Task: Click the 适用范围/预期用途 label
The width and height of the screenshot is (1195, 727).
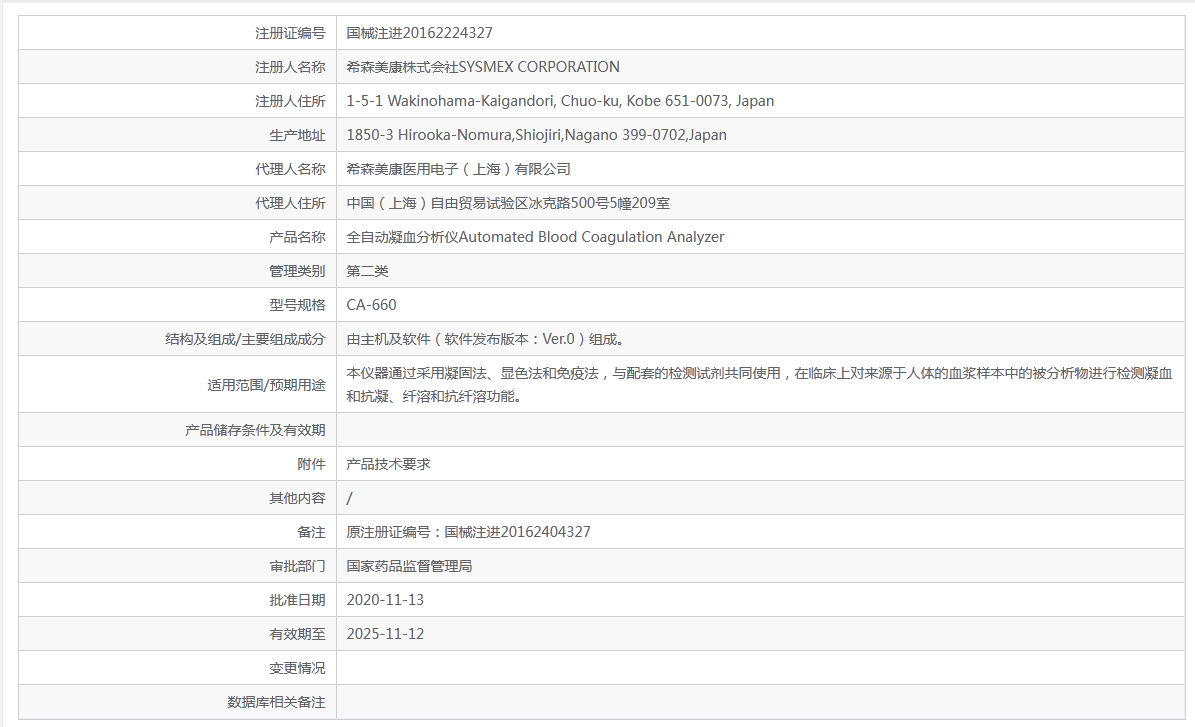Action: pyautogui.click(x=266, y=385)
